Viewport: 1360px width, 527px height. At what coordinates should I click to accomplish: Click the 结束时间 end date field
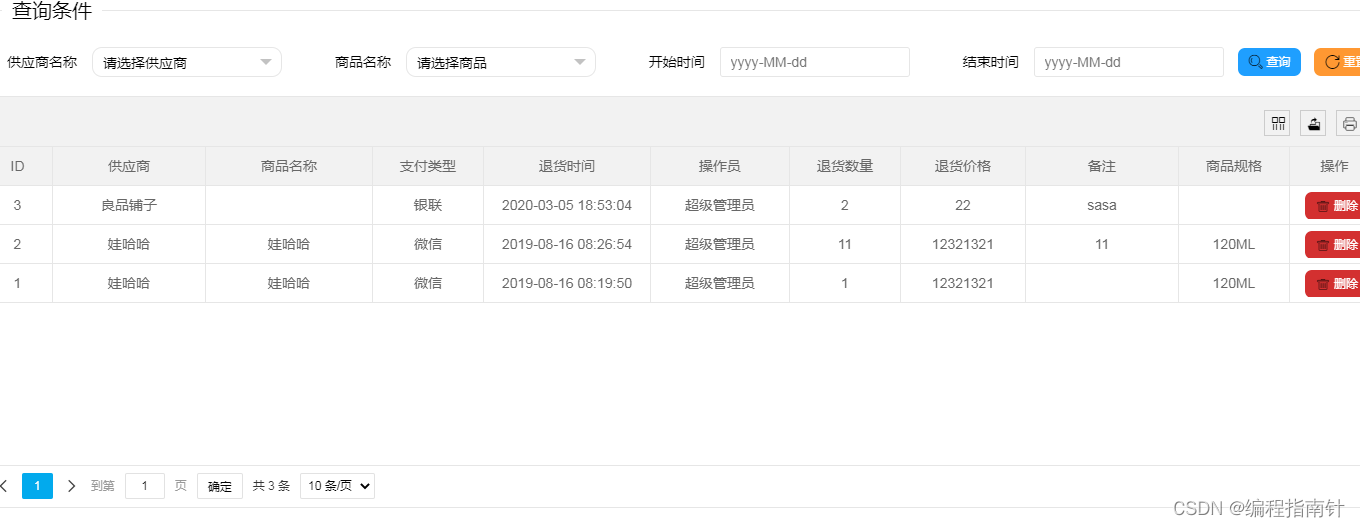point(1128,62)
